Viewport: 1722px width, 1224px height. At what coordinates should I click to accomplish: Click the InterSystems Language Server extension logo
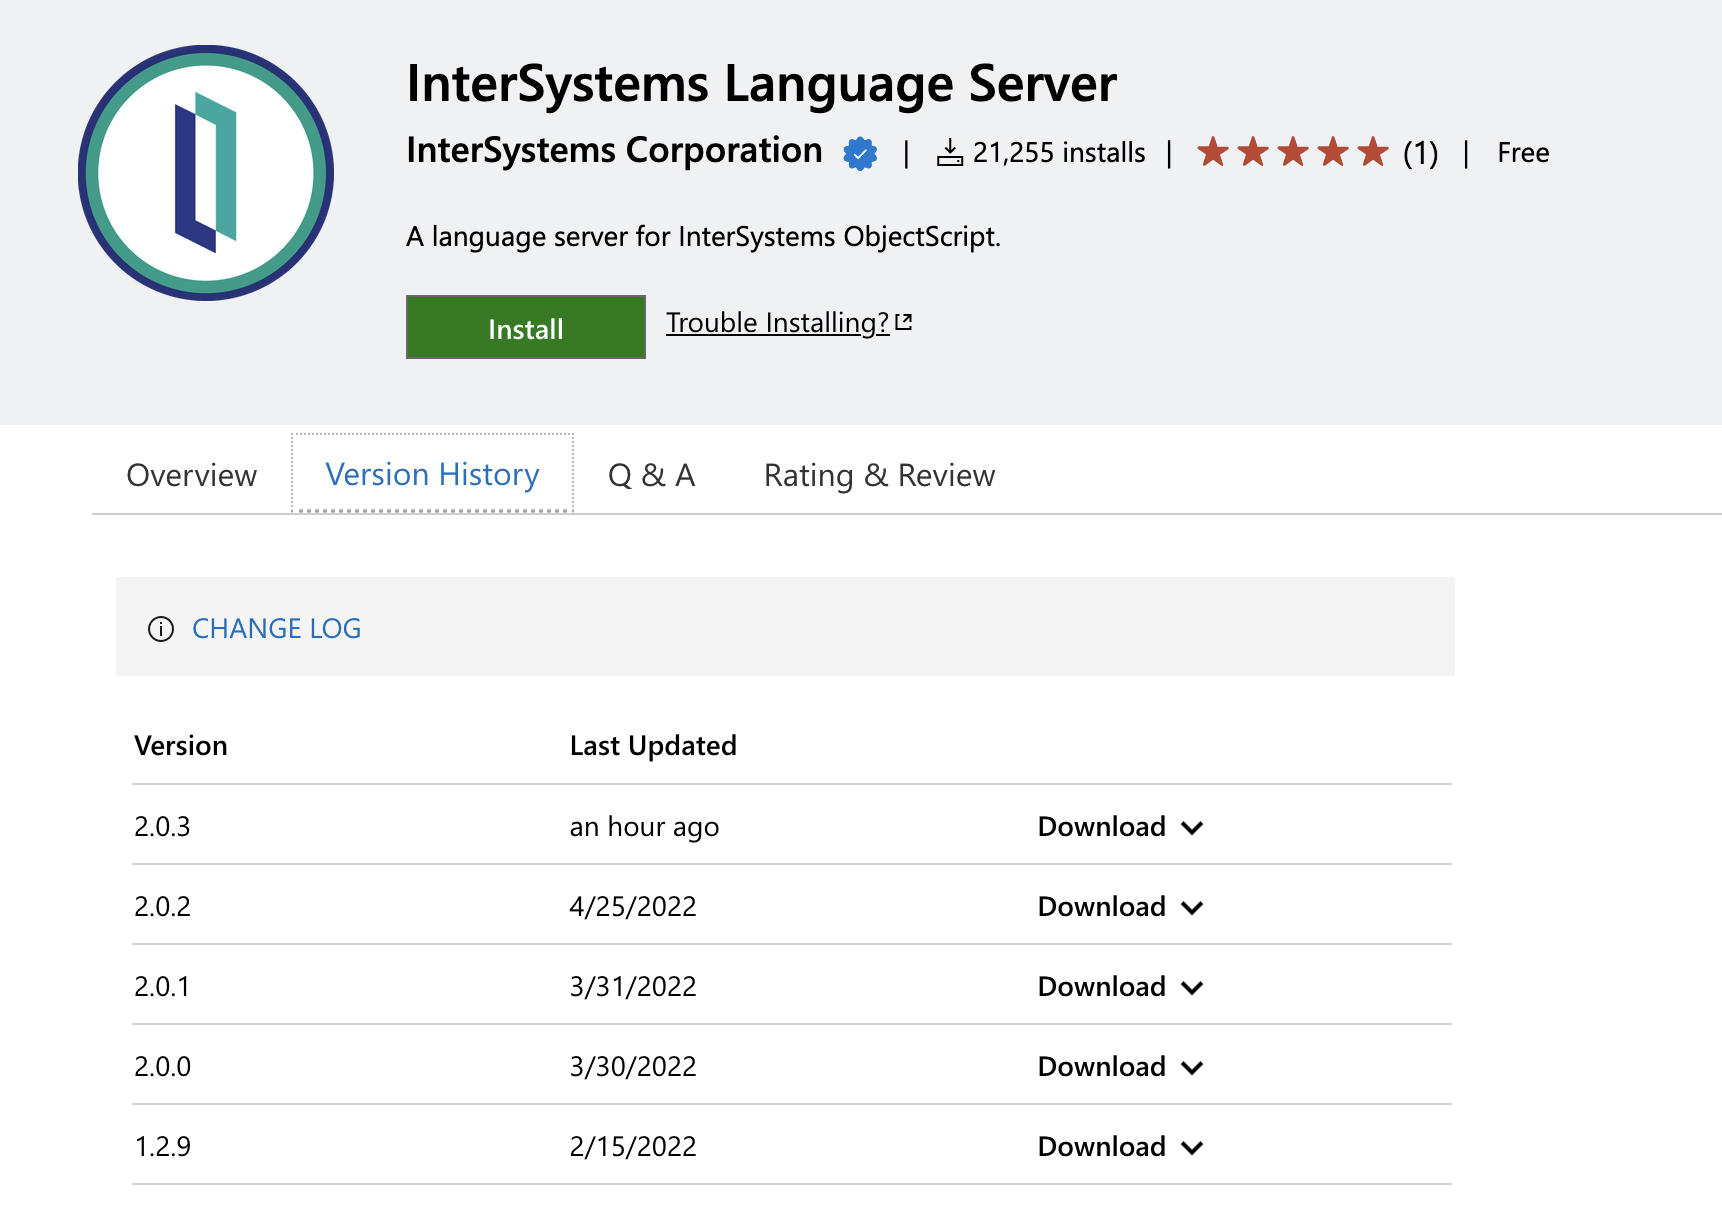(206, 173)
